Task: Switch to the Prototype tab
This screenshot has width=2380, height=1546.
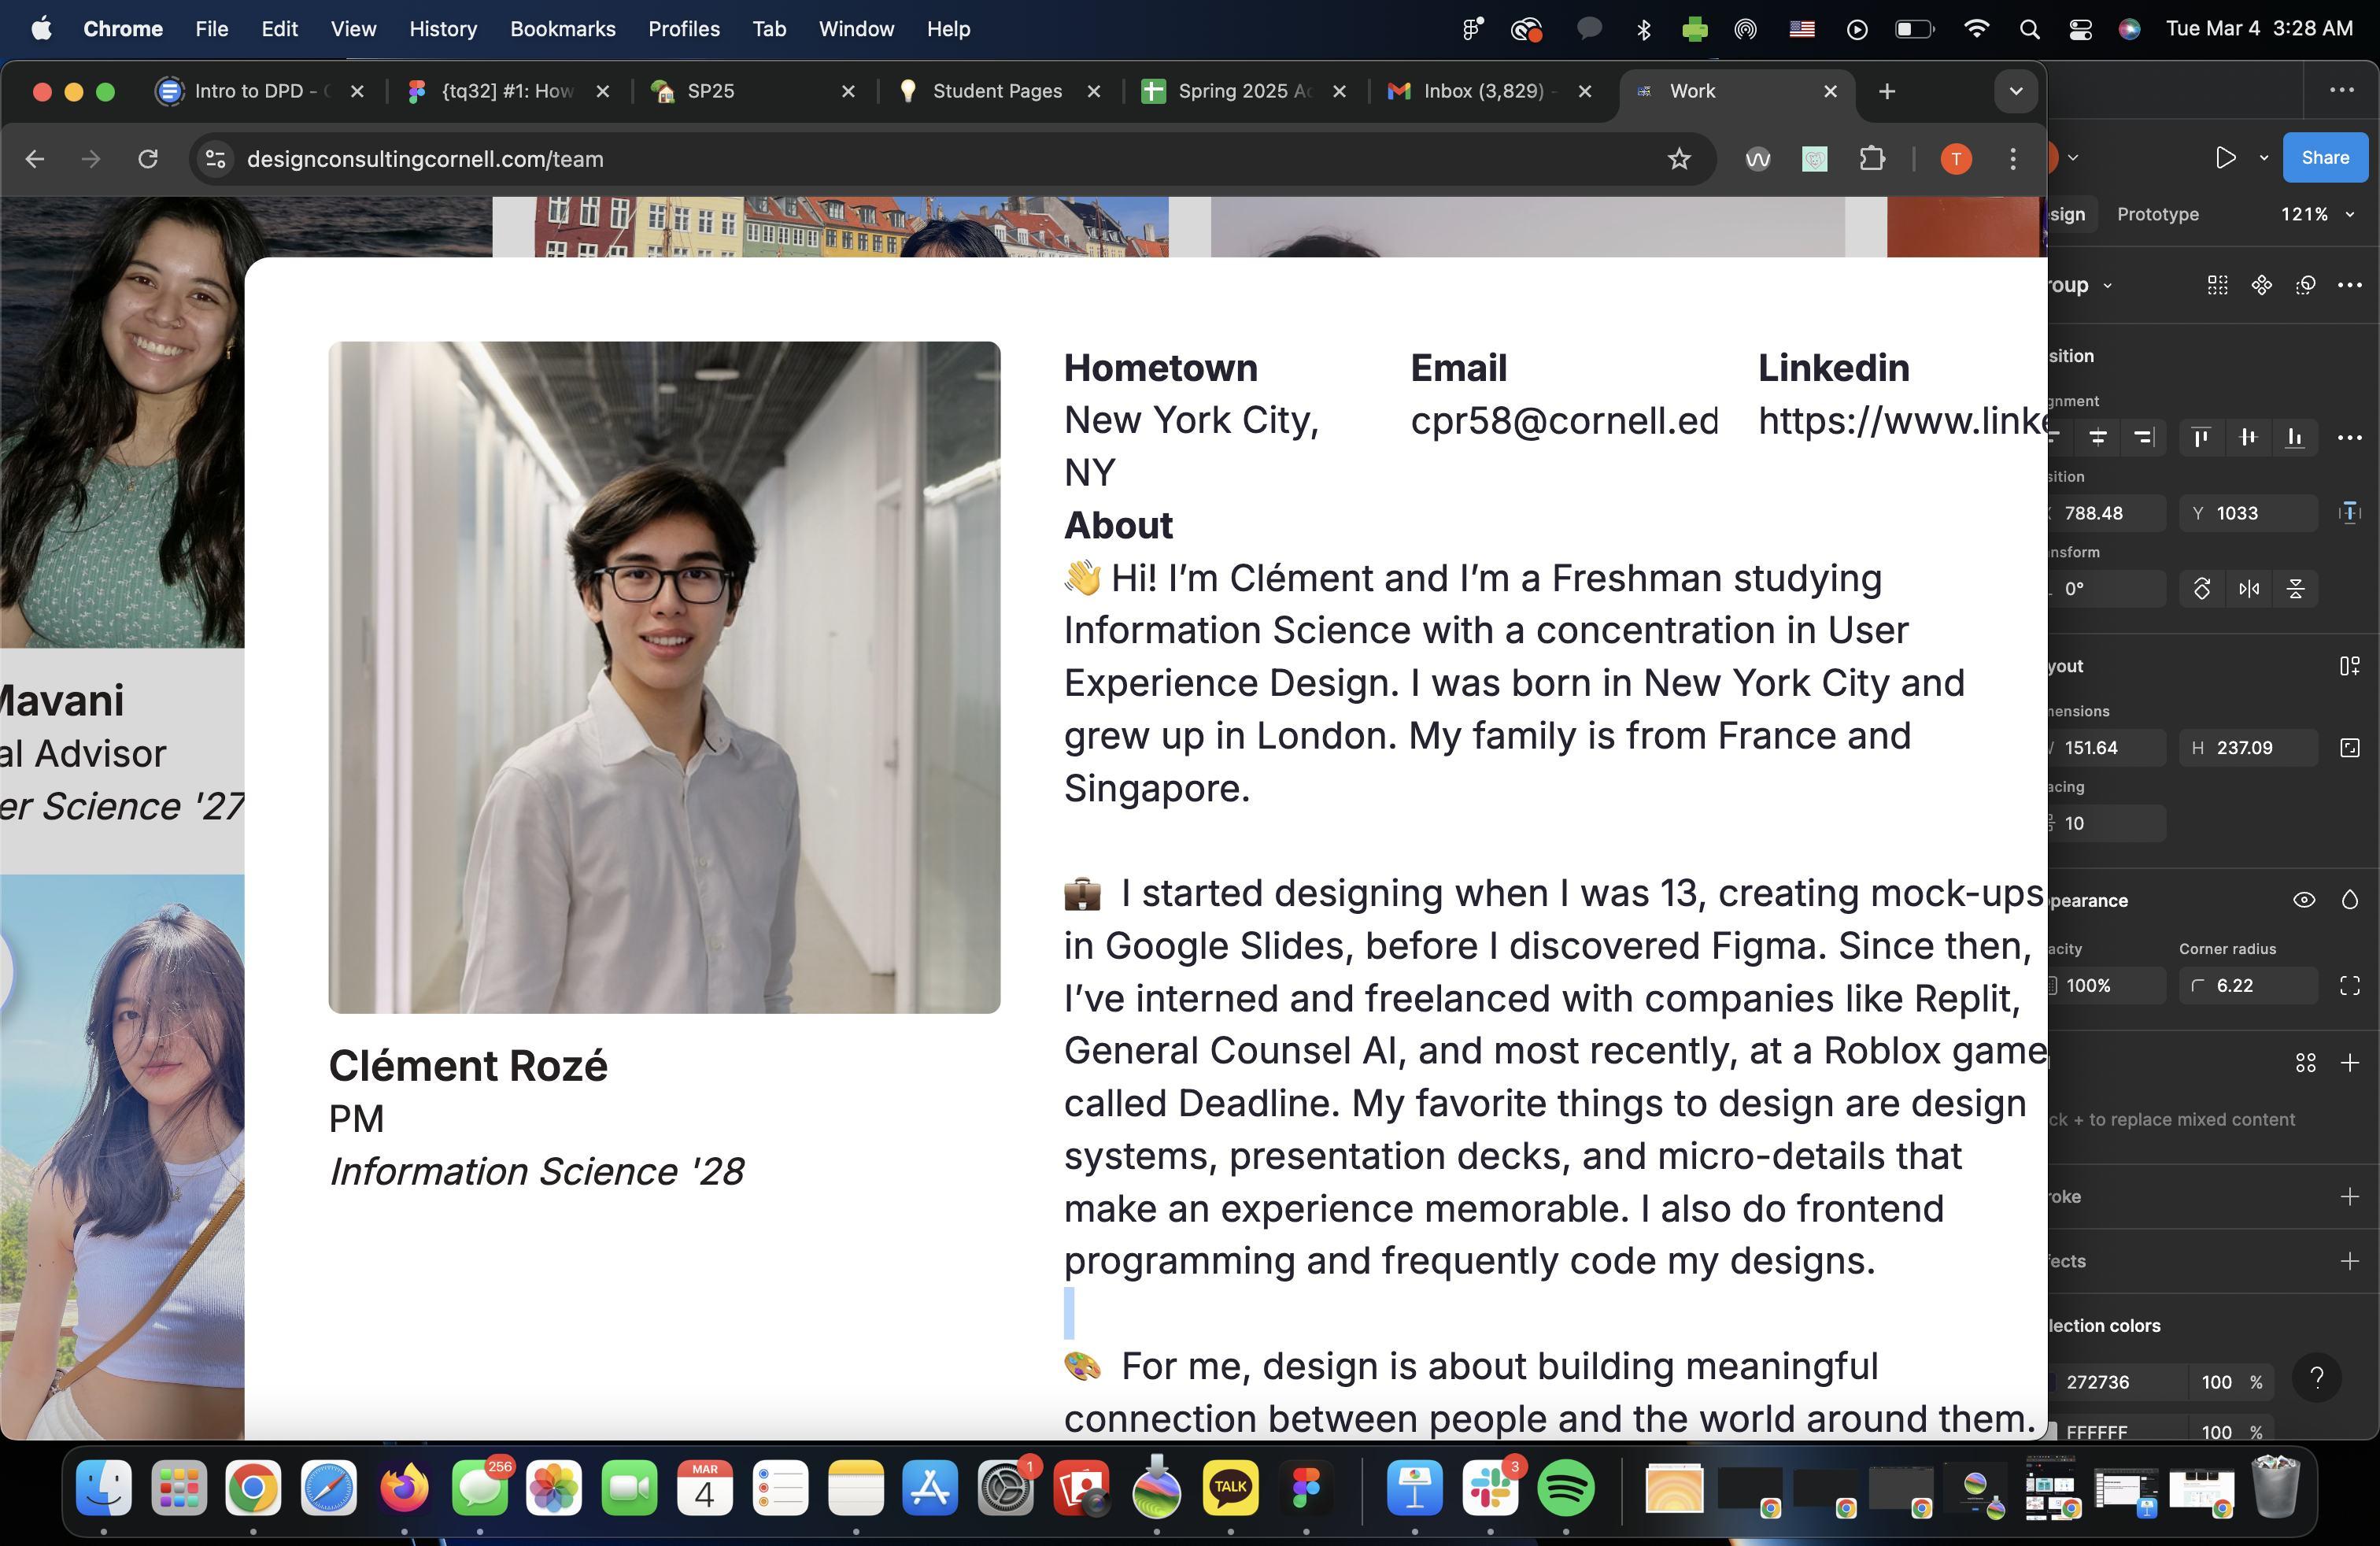Action: click(x=2157, y=215)
